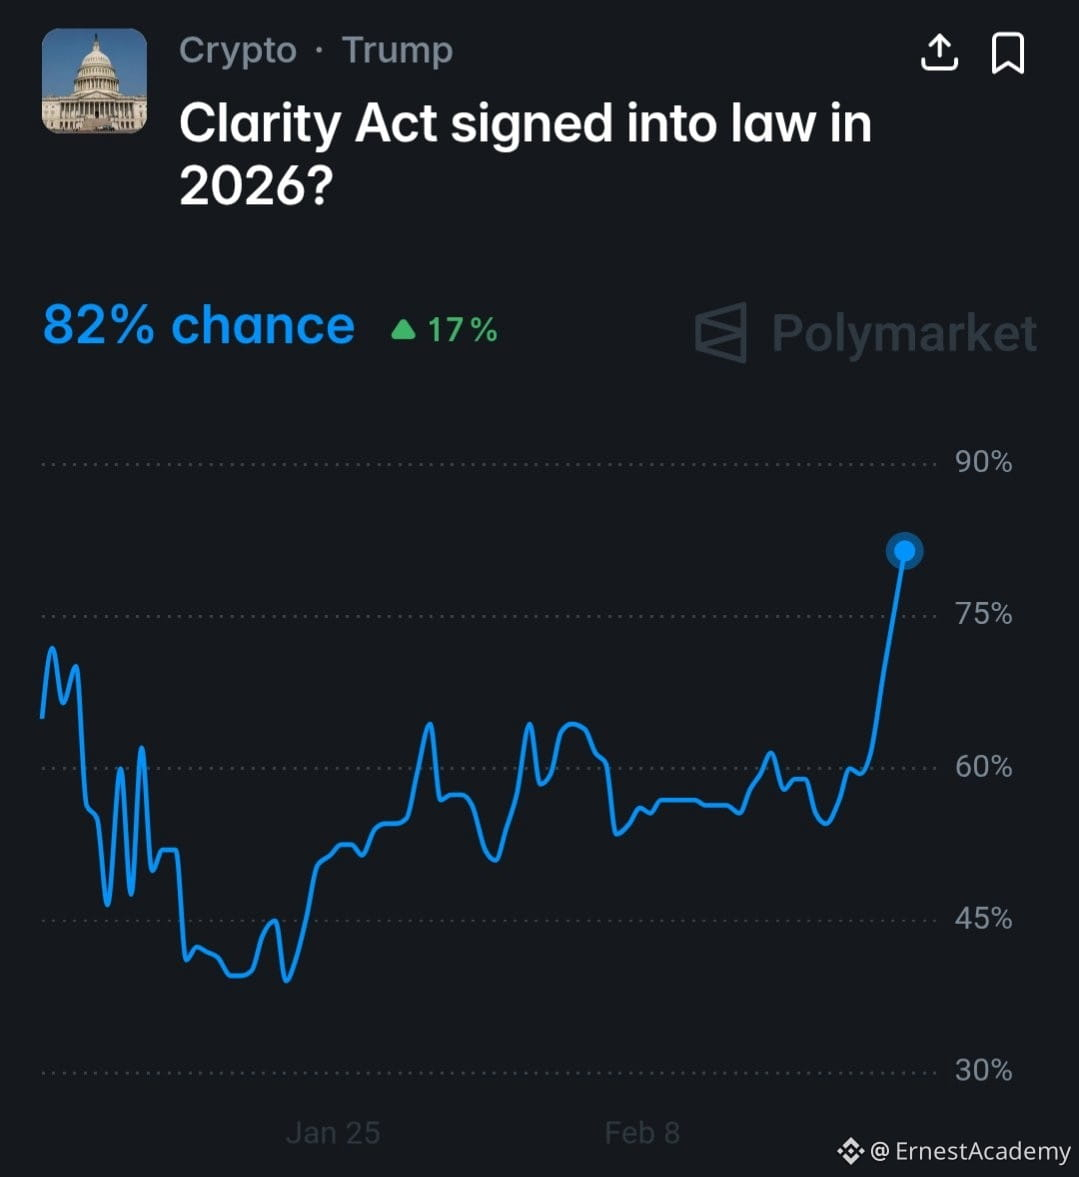Bookmark this Clarity Act market

1007,53
